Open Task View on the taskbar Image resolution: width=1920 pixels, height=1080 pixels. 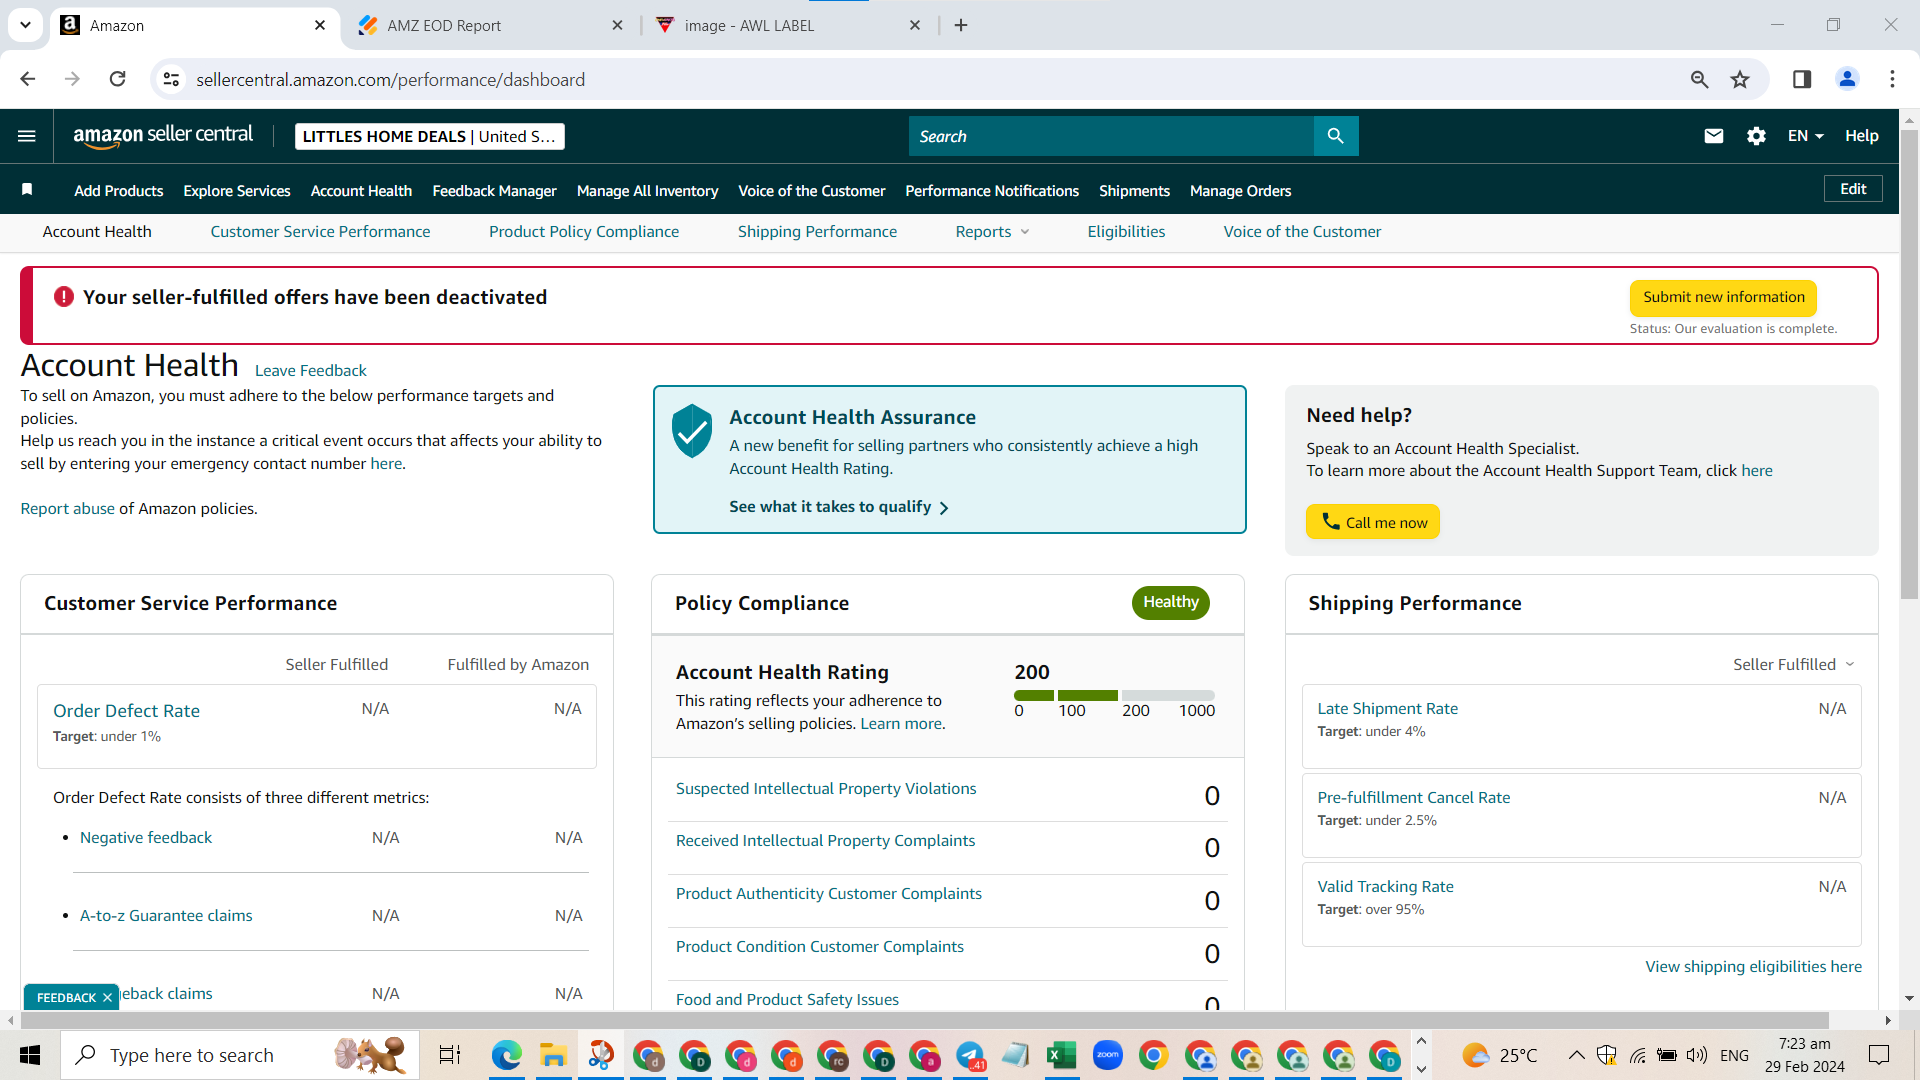coord(450,1055)
